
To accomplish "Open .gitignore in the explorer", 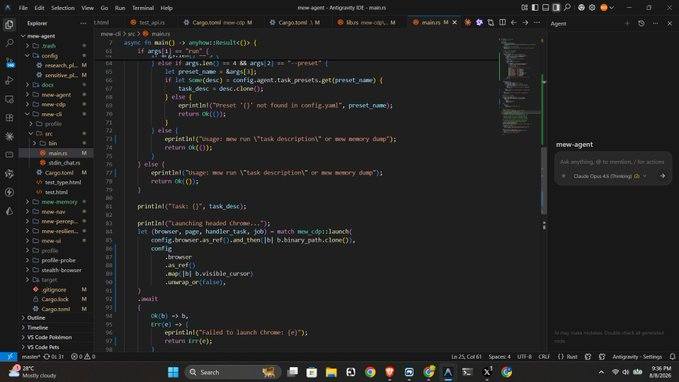I will pyautogui.click(x=56, y=289).
